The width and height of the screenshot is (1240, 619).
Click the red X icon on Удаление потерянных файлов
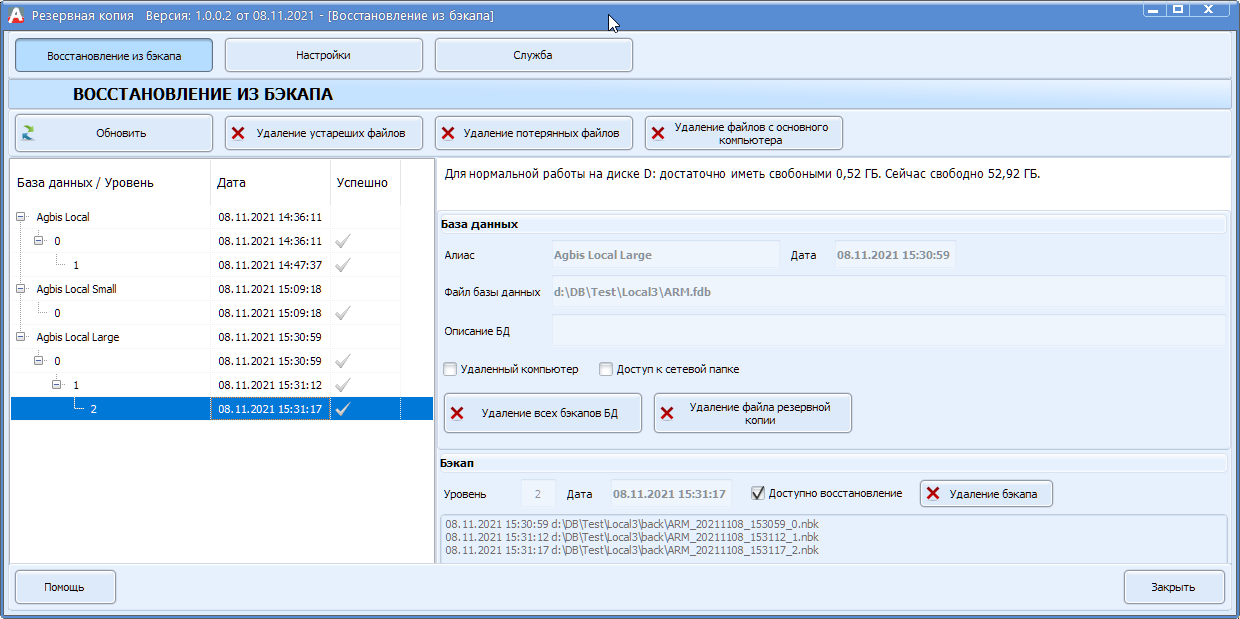(x=448, y=133)
